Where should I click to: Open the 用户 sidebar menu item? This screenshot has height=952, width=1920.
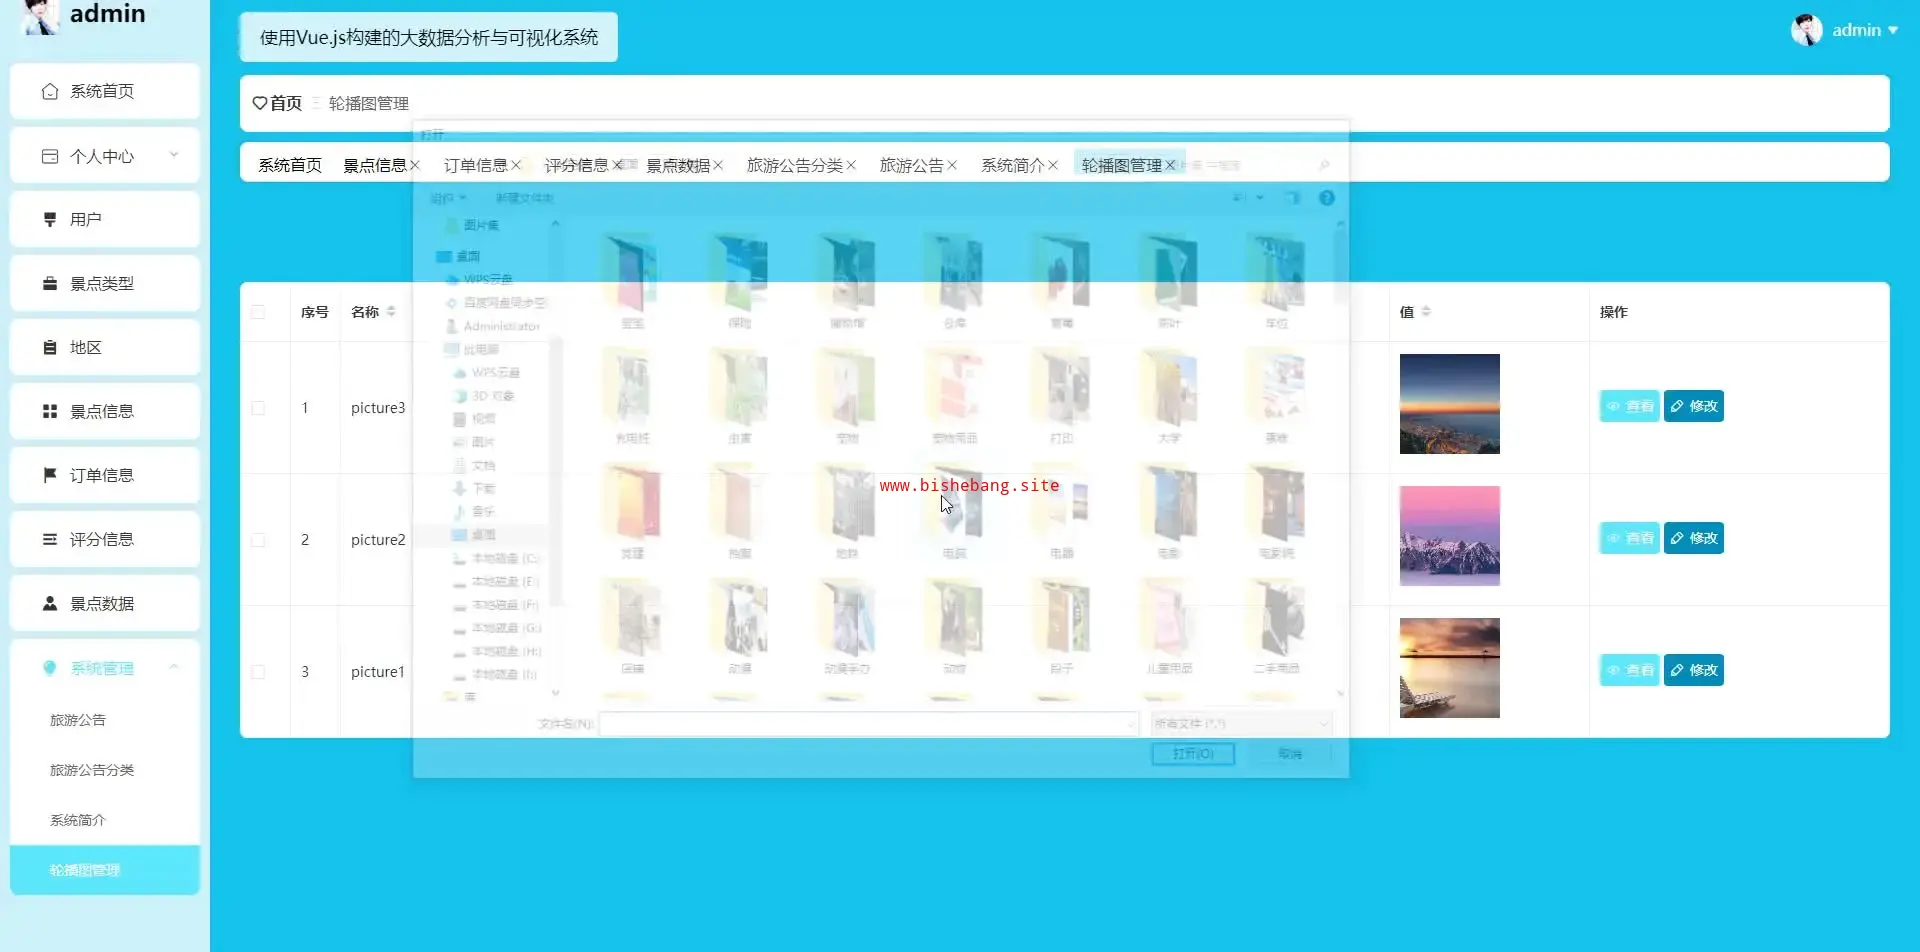click(x=105, y=219)
